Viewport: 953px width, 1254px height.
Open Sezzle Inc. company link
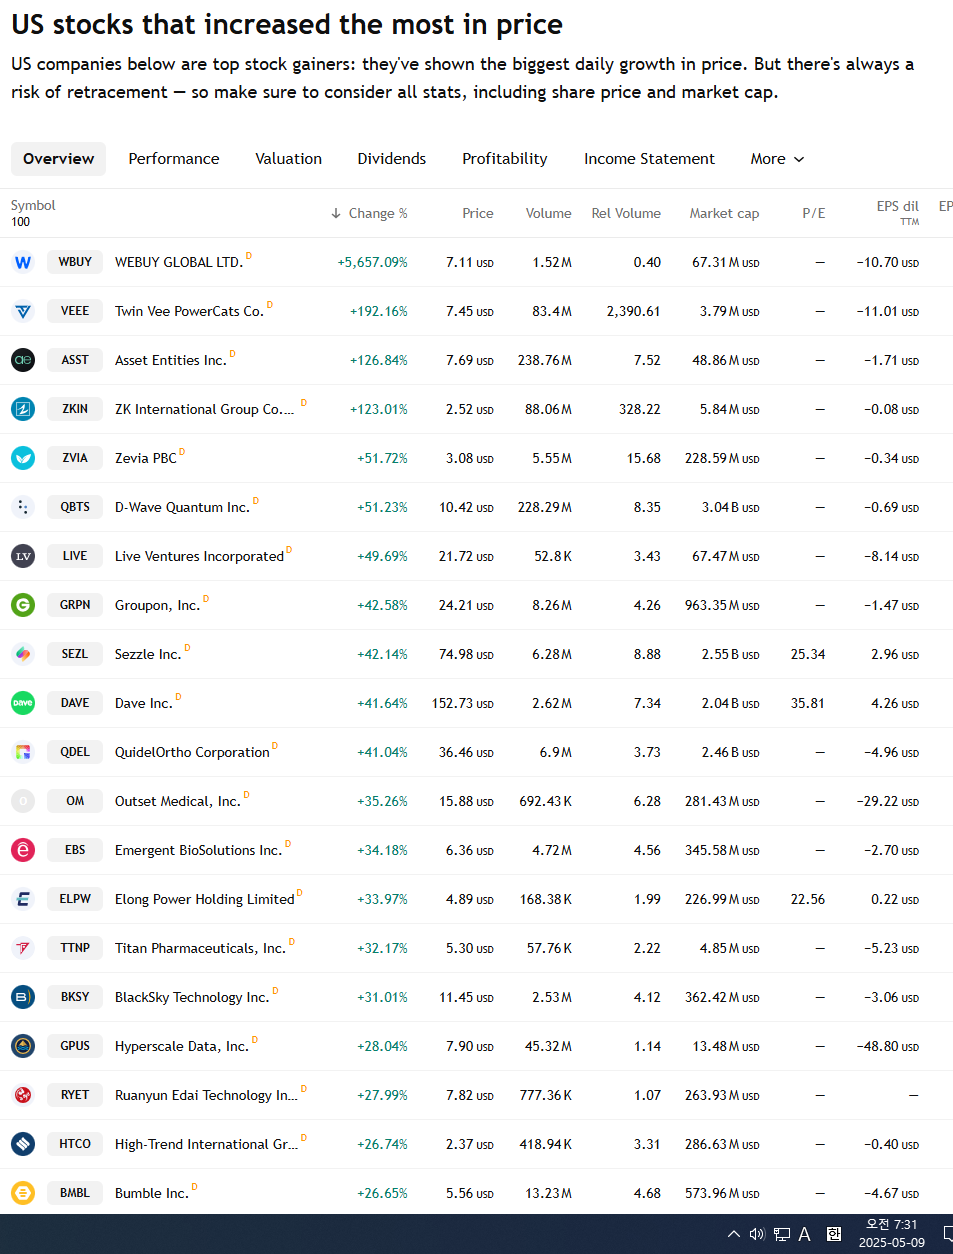pyautogui.click(x=148, y=654)
